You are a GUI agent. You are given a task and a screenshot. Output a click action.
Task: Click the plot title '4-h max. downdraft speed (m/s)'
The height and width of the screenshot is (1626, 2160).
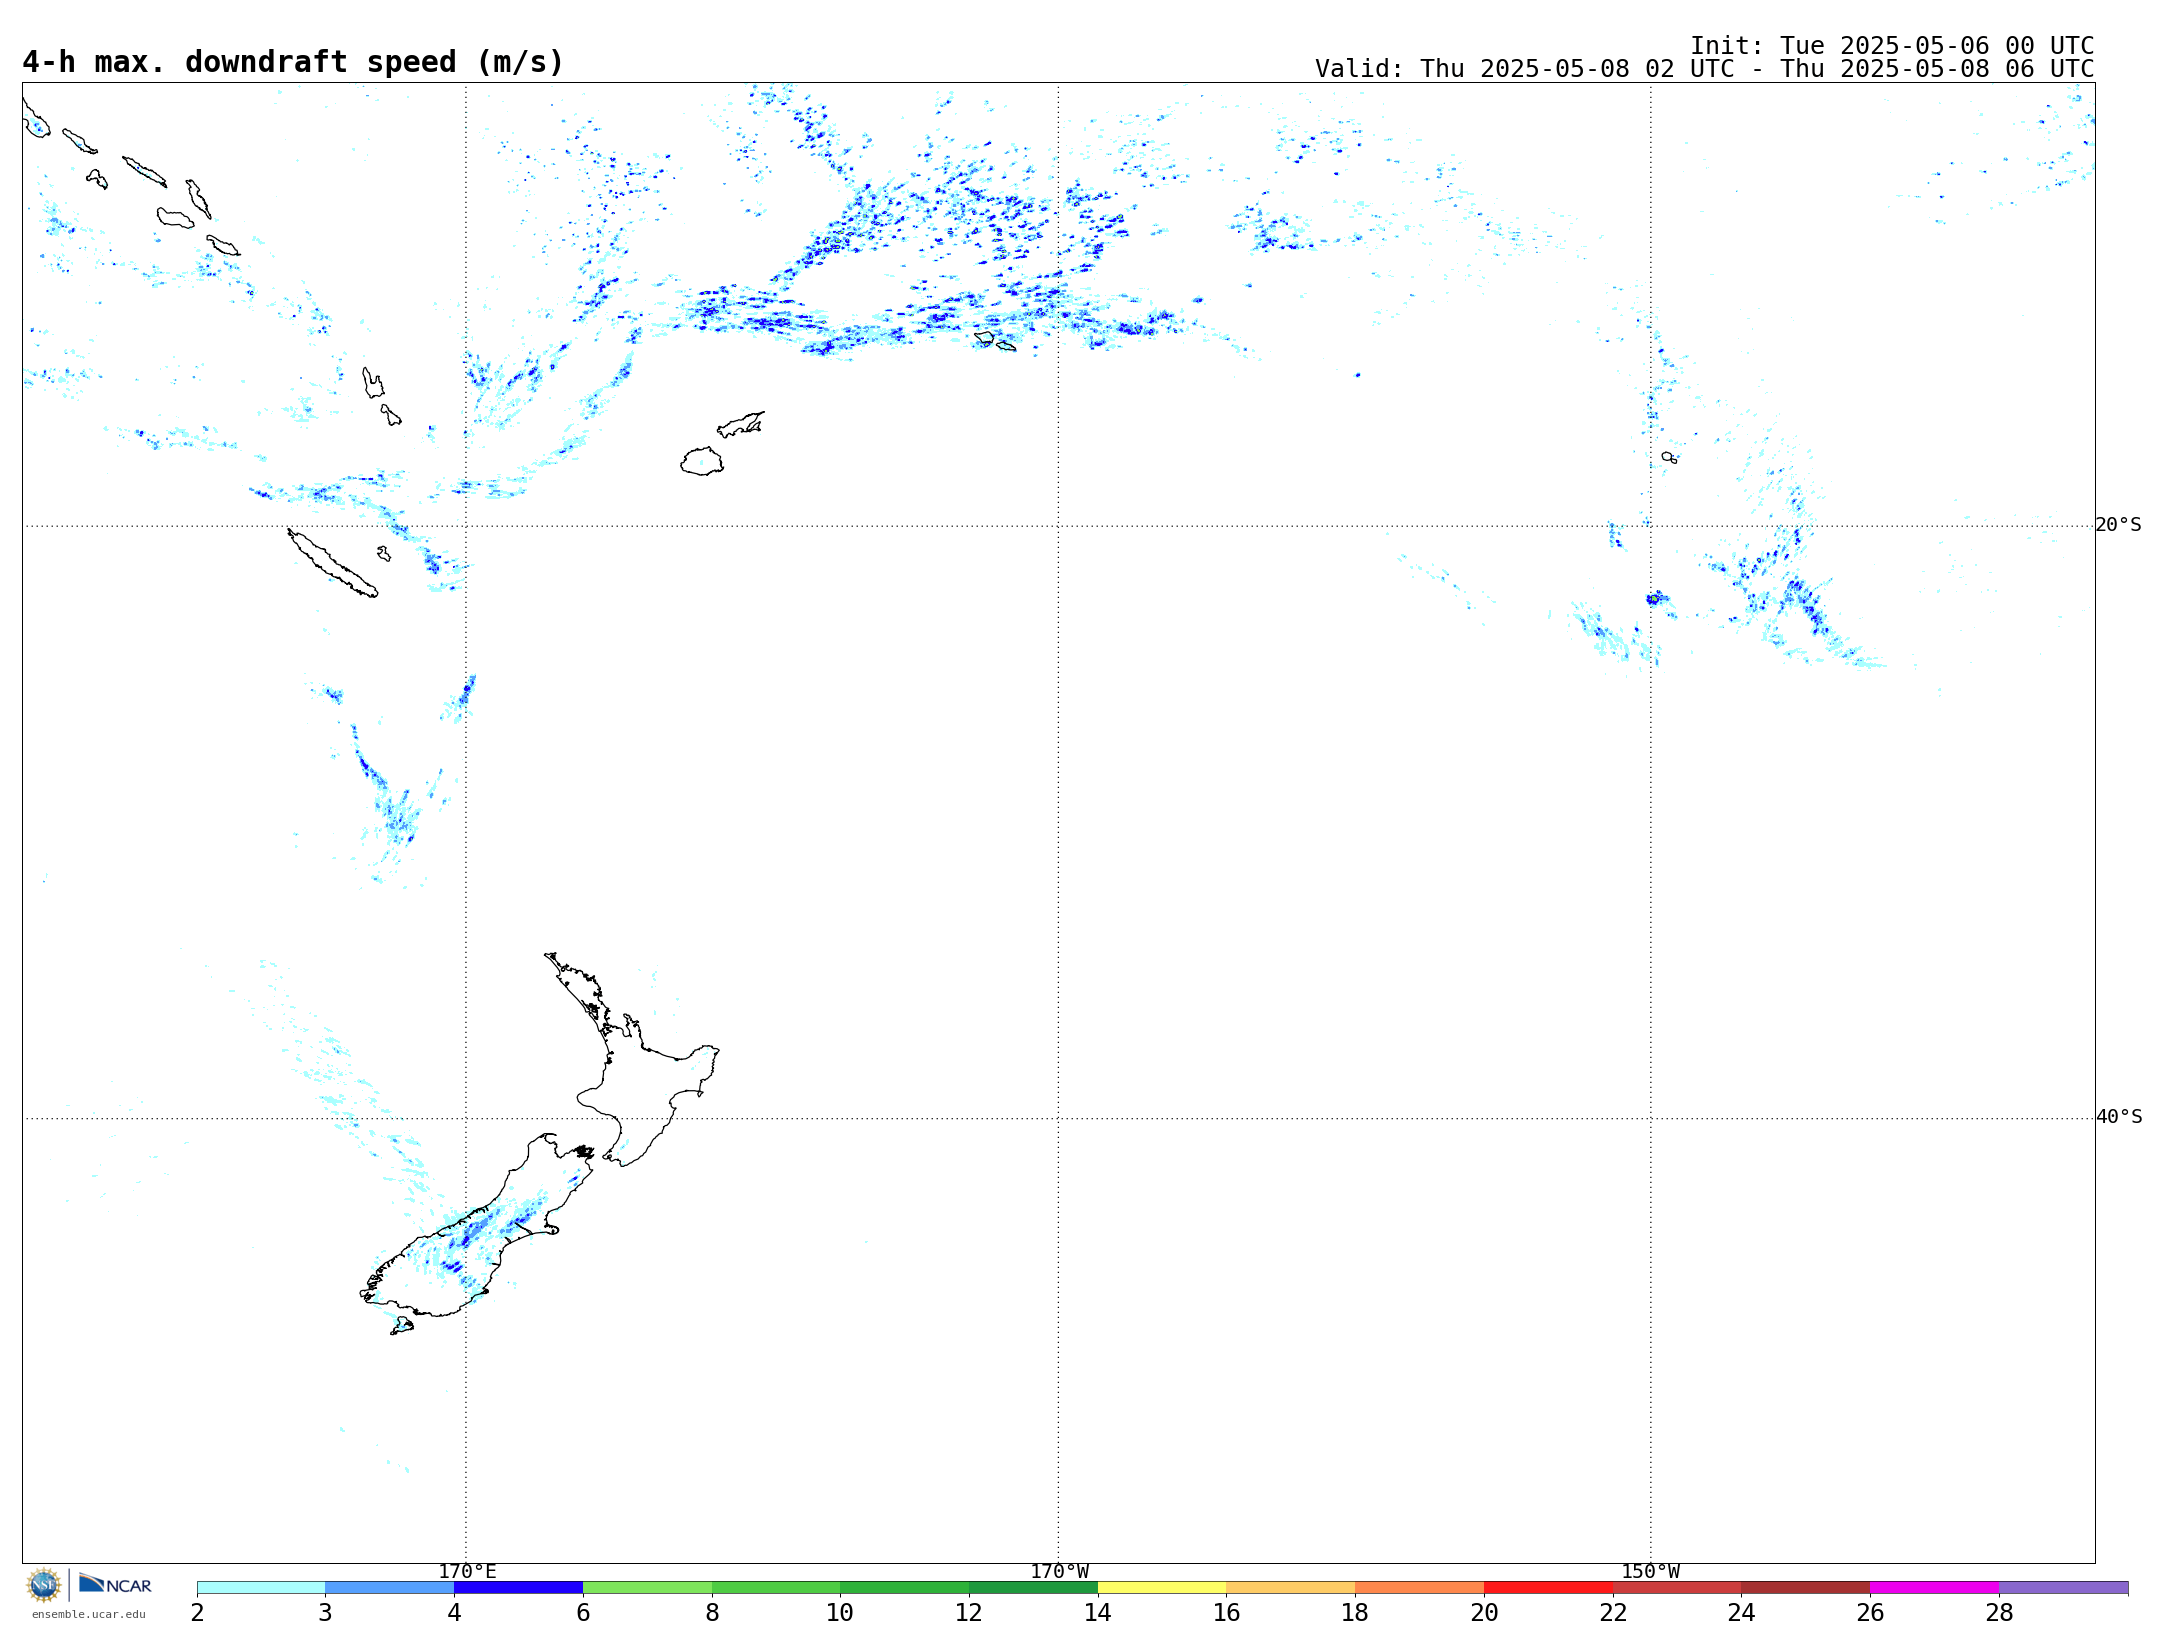pos(293,62)
